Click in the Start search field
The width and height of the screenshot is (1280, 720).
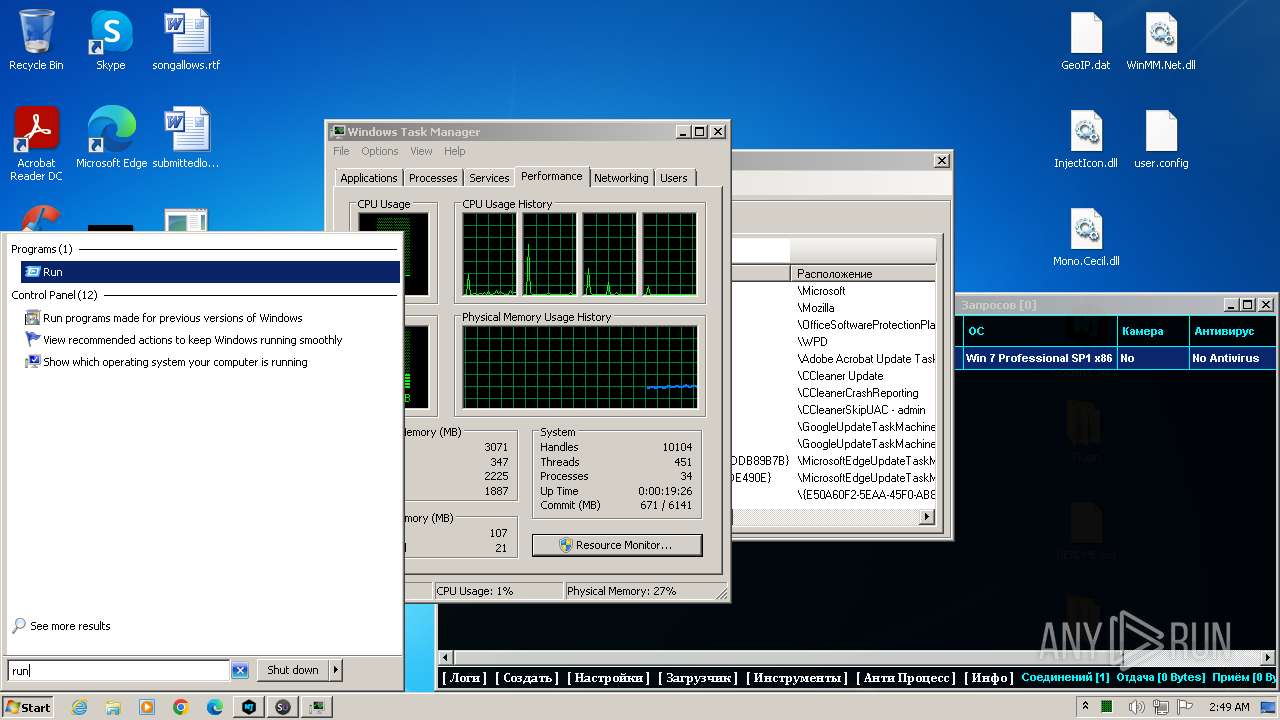[118, 670]
